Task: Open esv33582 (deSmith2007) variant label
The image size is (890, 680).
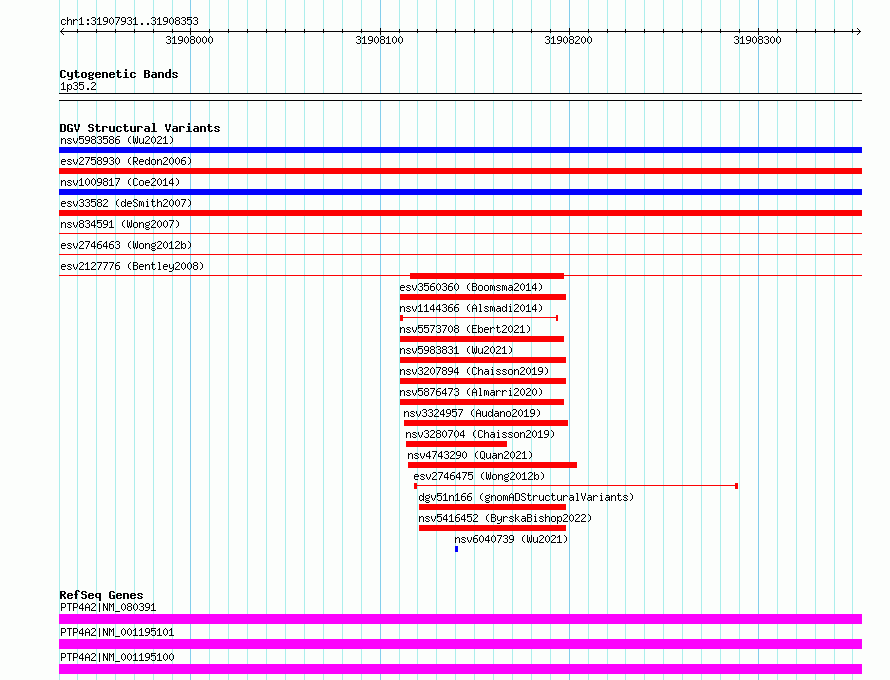Action: click(x=126, y=203)
